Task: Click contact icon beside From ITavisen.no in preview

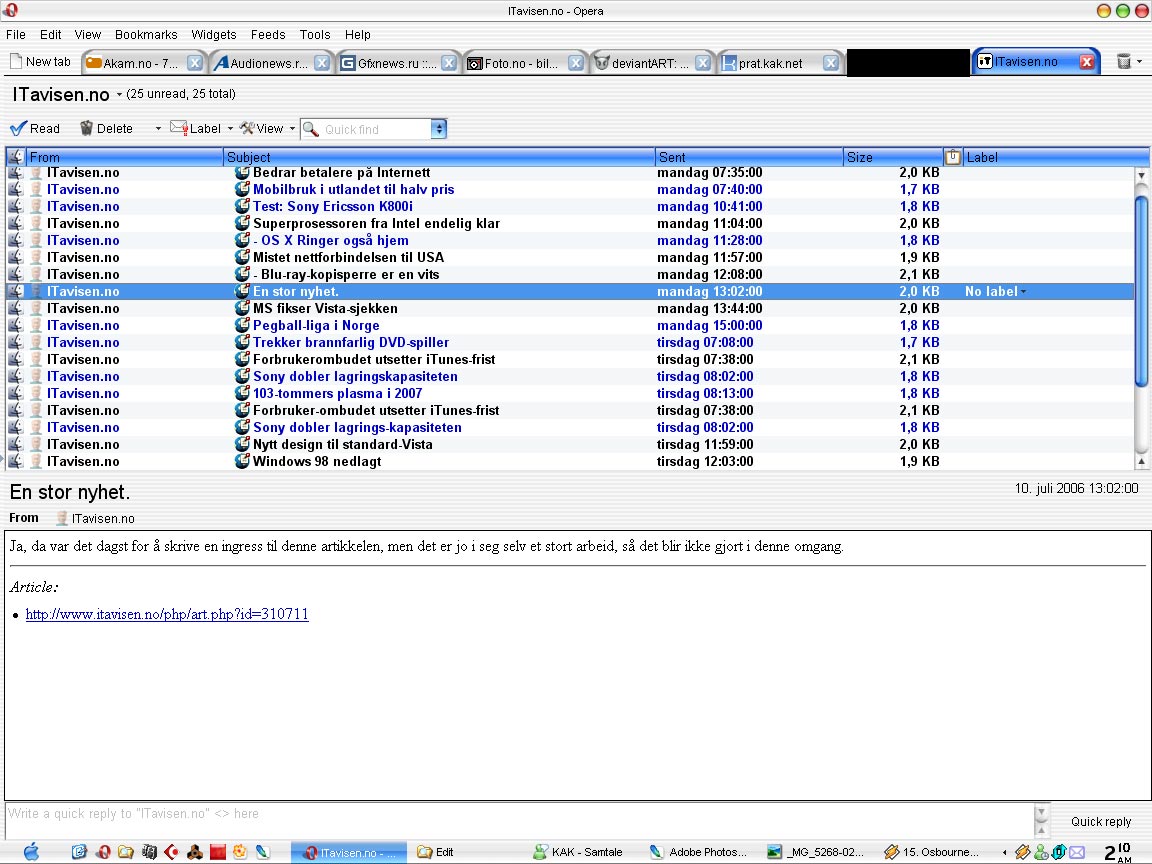Action: (62, 518)
